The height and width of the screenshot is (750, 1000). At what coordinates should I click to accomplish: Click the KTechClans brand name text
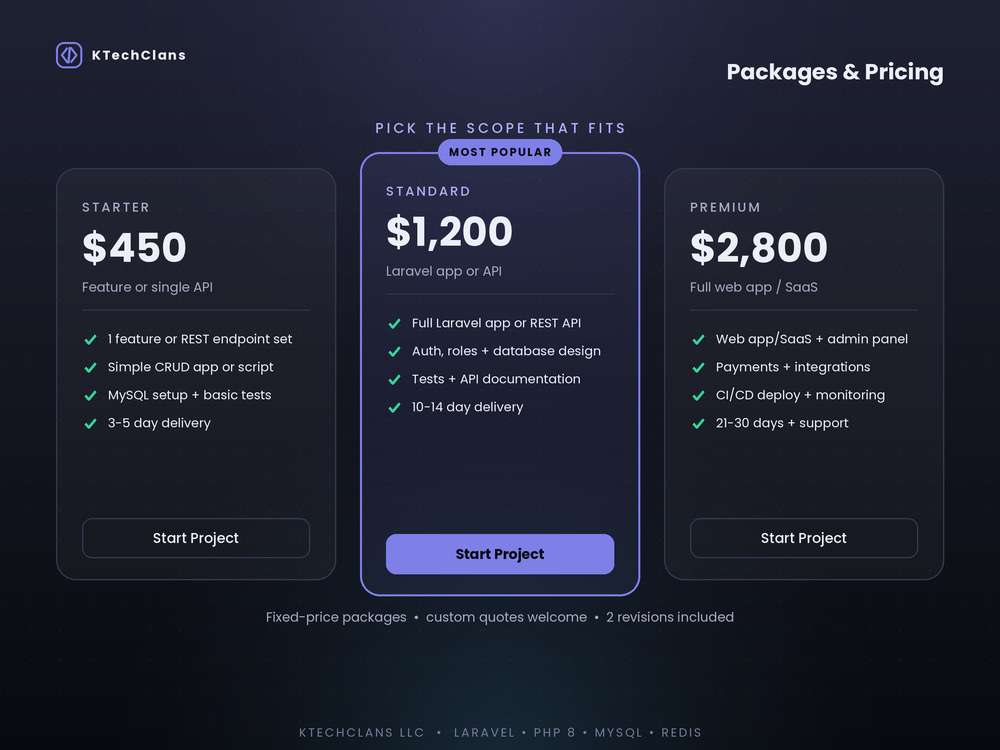click(x=139, y=55)
